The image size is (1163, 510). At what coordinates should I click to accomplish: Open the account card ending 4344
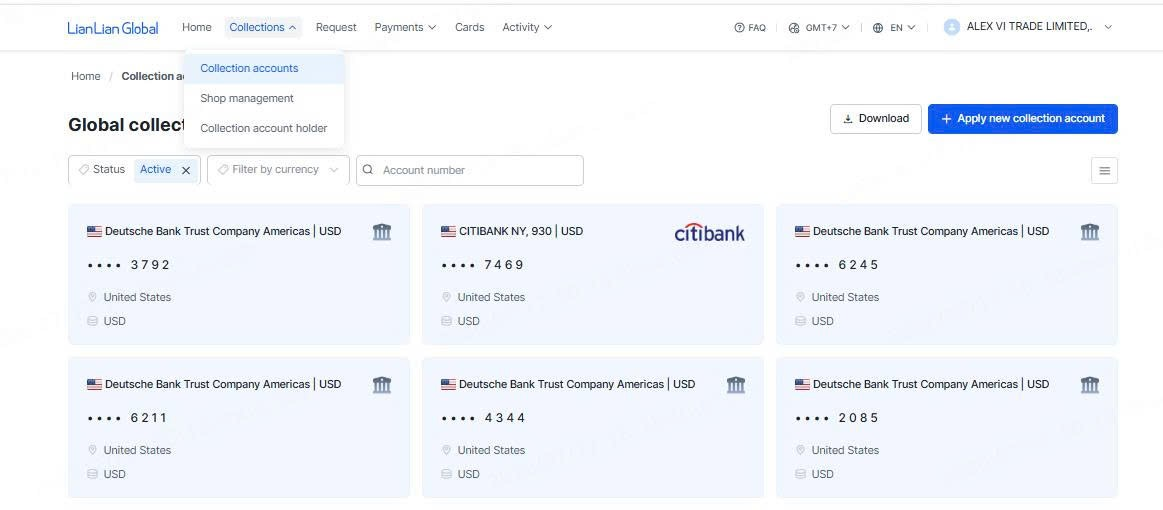click(593, 427)
